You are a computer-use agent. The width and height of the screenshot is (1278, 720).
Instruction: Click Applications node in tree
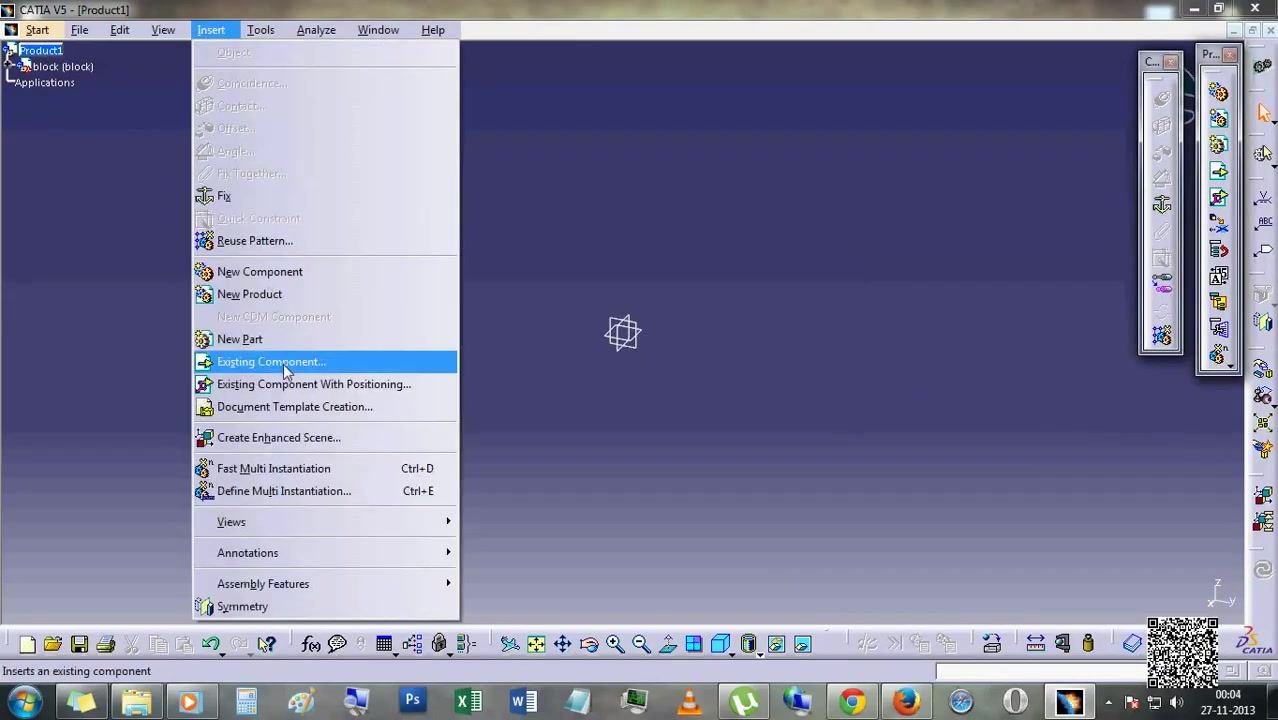click(44, 83)
